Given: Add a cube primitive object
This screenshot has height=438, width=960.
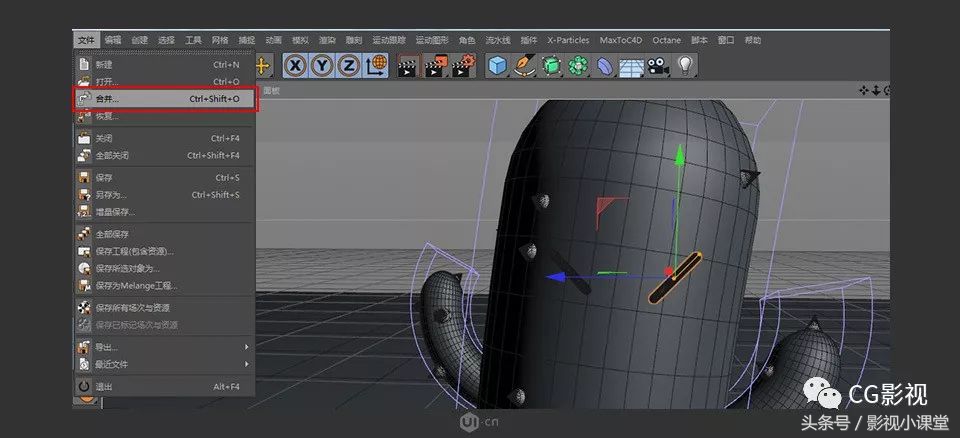Looking at the screenshot, I should [498, 66].
